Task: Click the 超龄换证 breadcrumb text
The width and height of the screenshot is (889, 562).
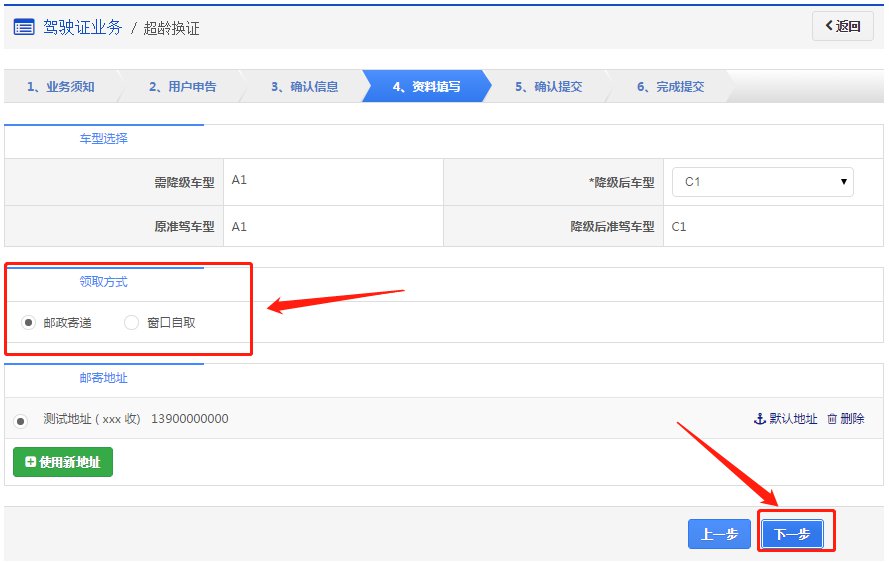Action: point(171,28)
